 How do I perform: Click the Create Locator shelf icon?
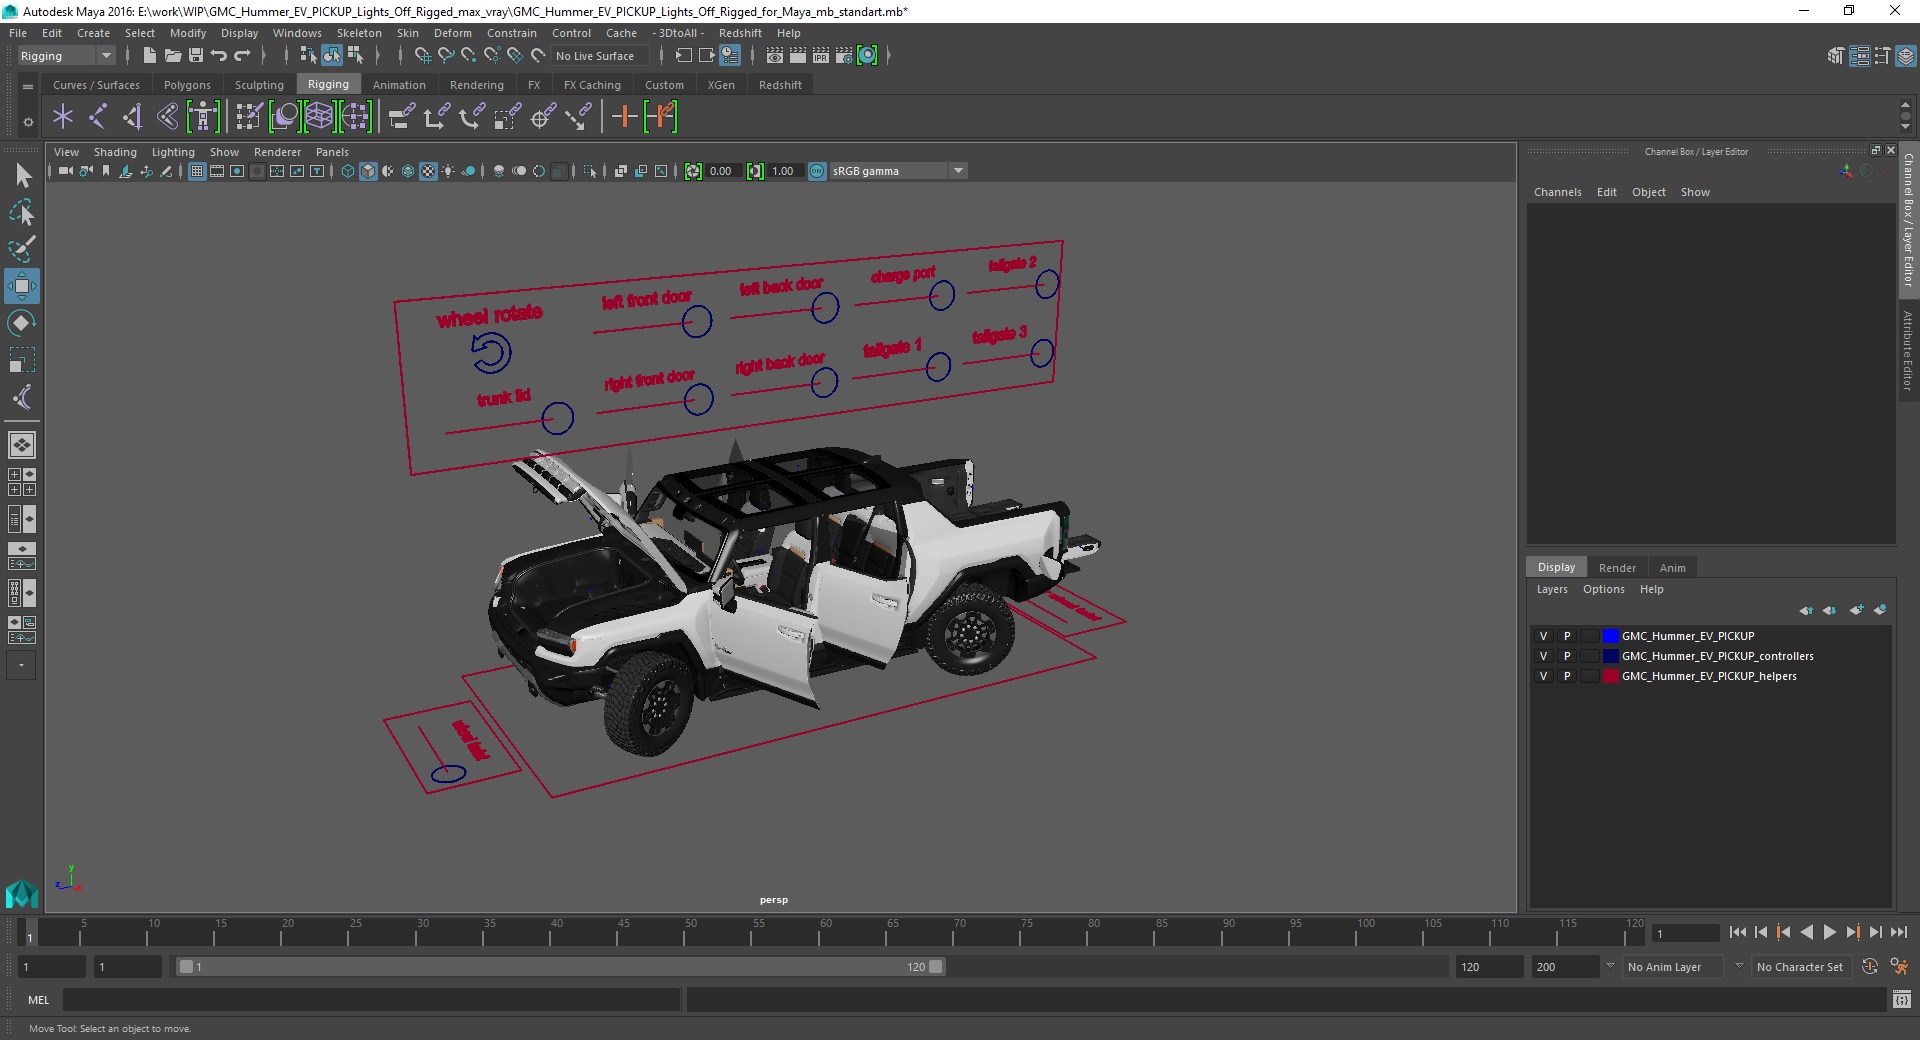tap(63, 117)
